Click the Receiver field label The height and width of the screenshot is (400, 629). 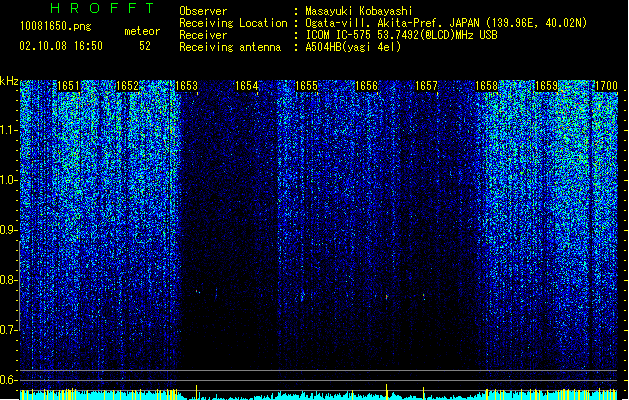point(203,35)
